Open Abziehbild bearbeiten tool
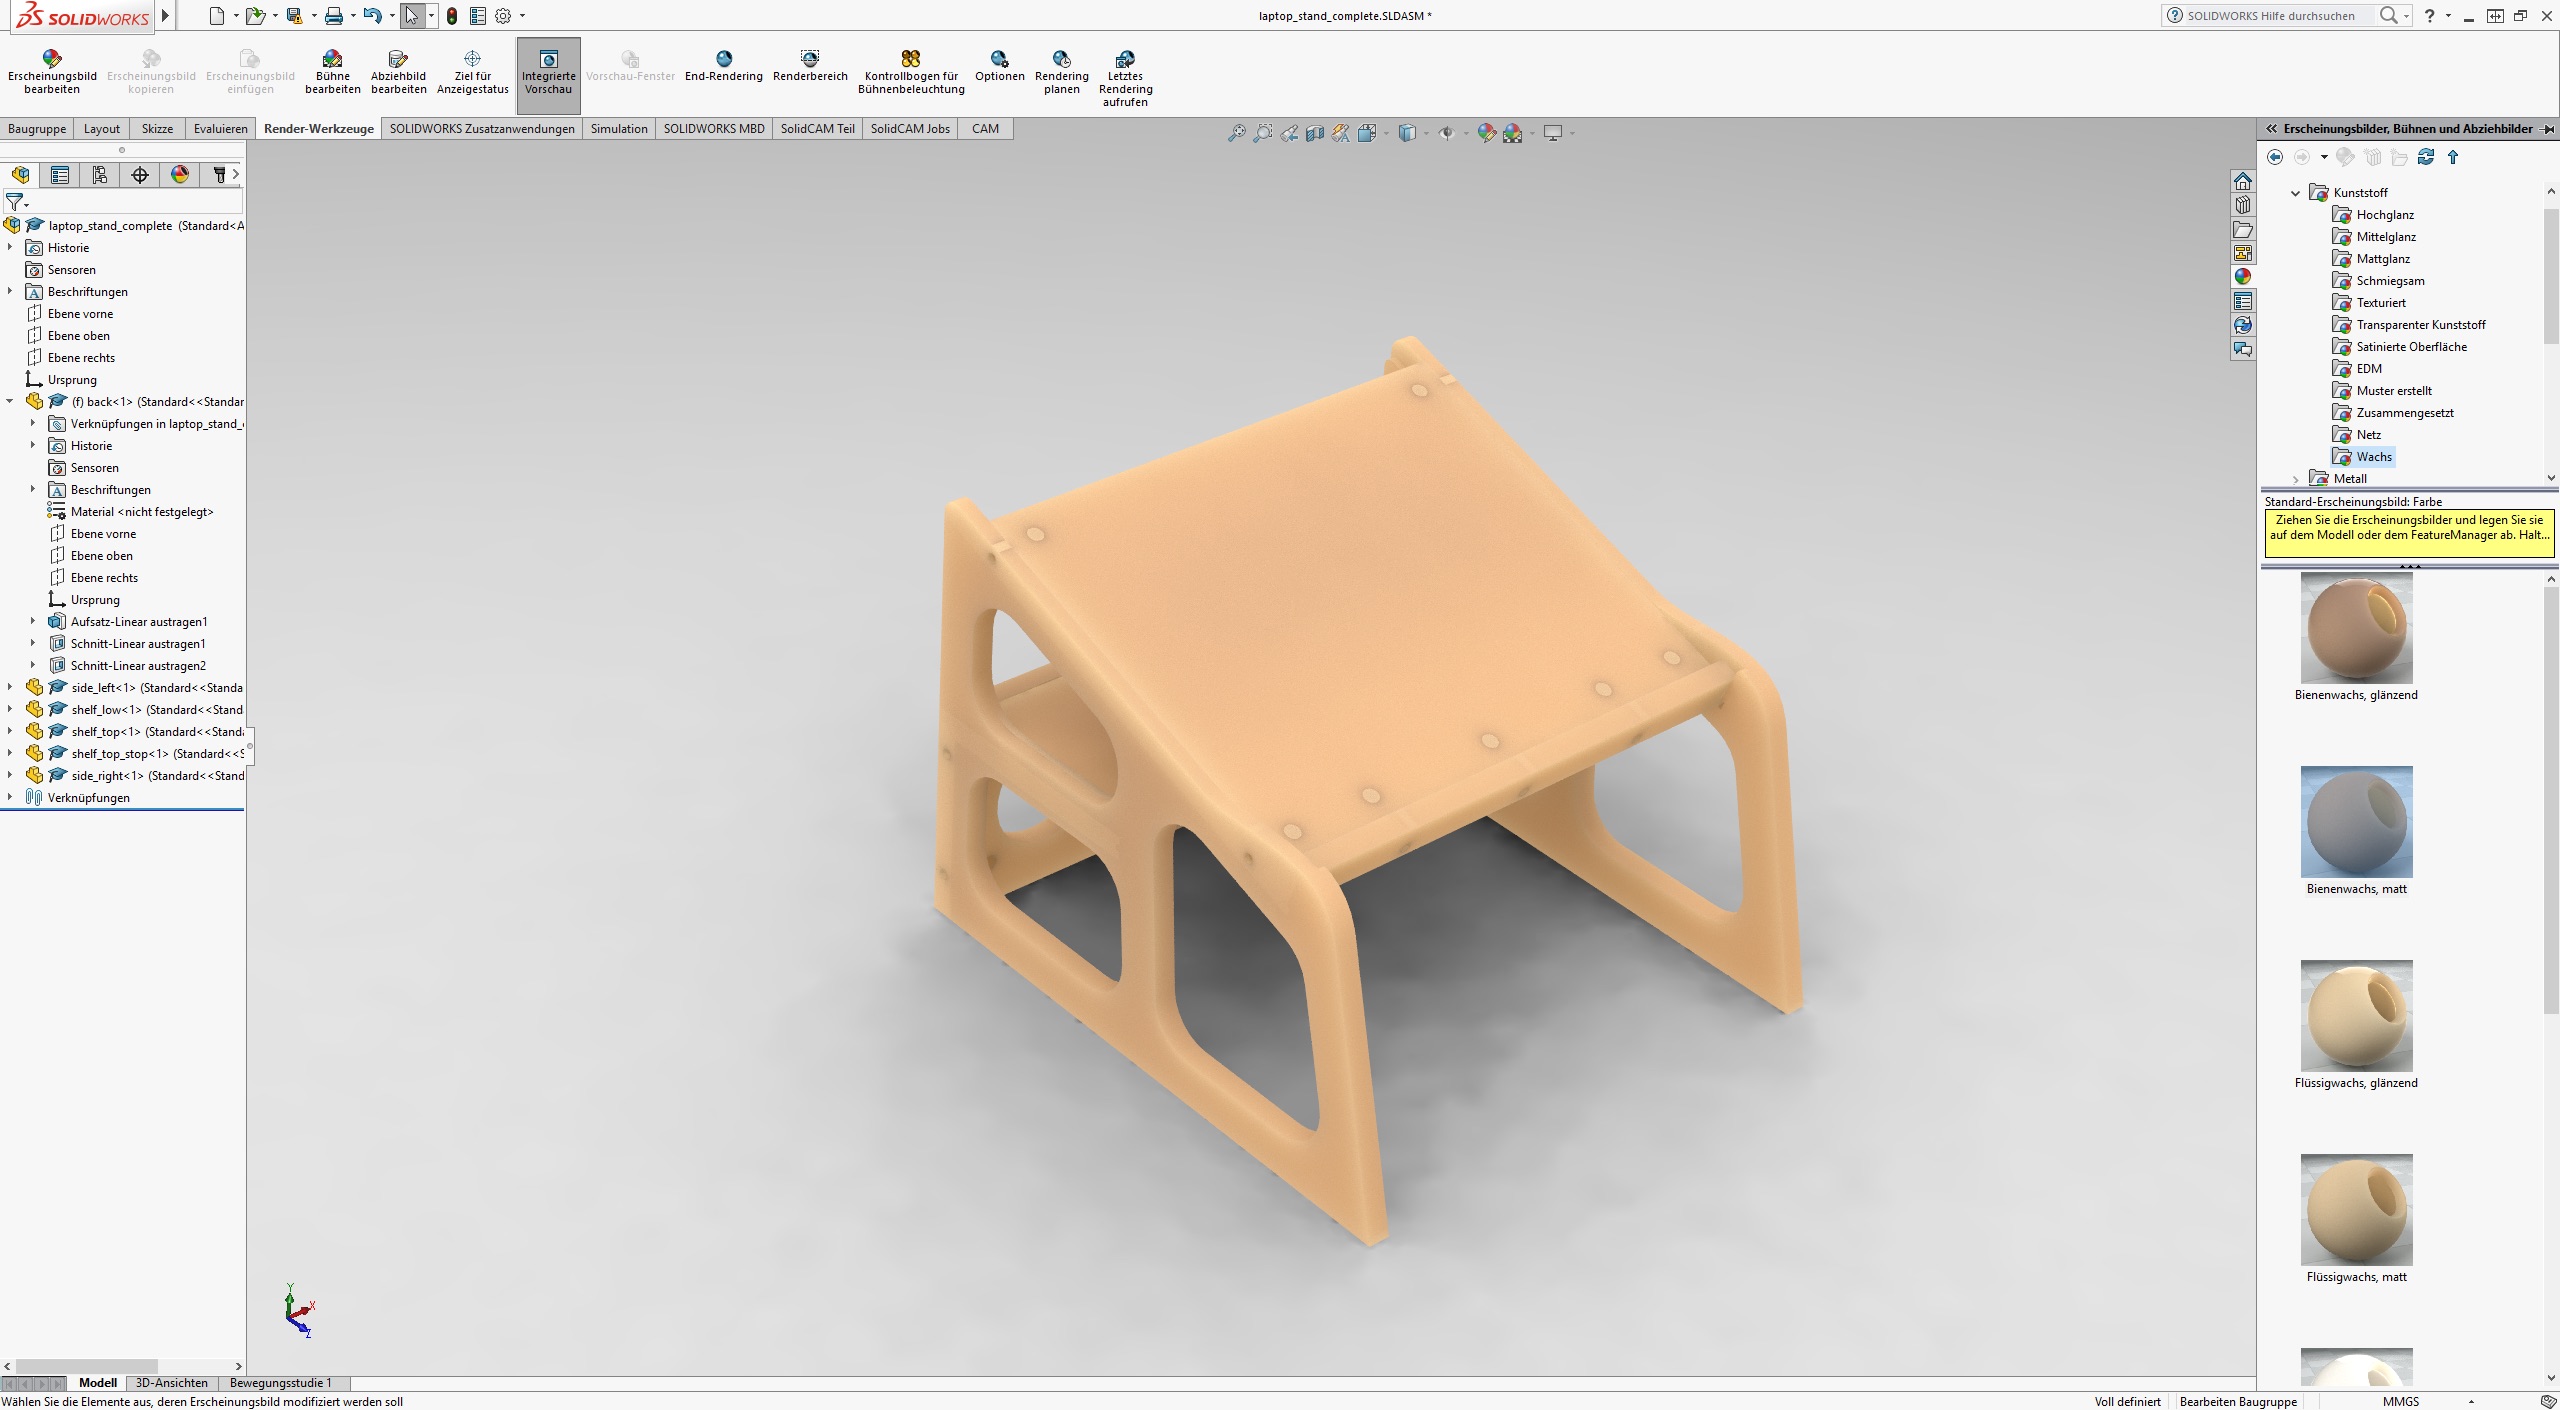 click(398, 72)
